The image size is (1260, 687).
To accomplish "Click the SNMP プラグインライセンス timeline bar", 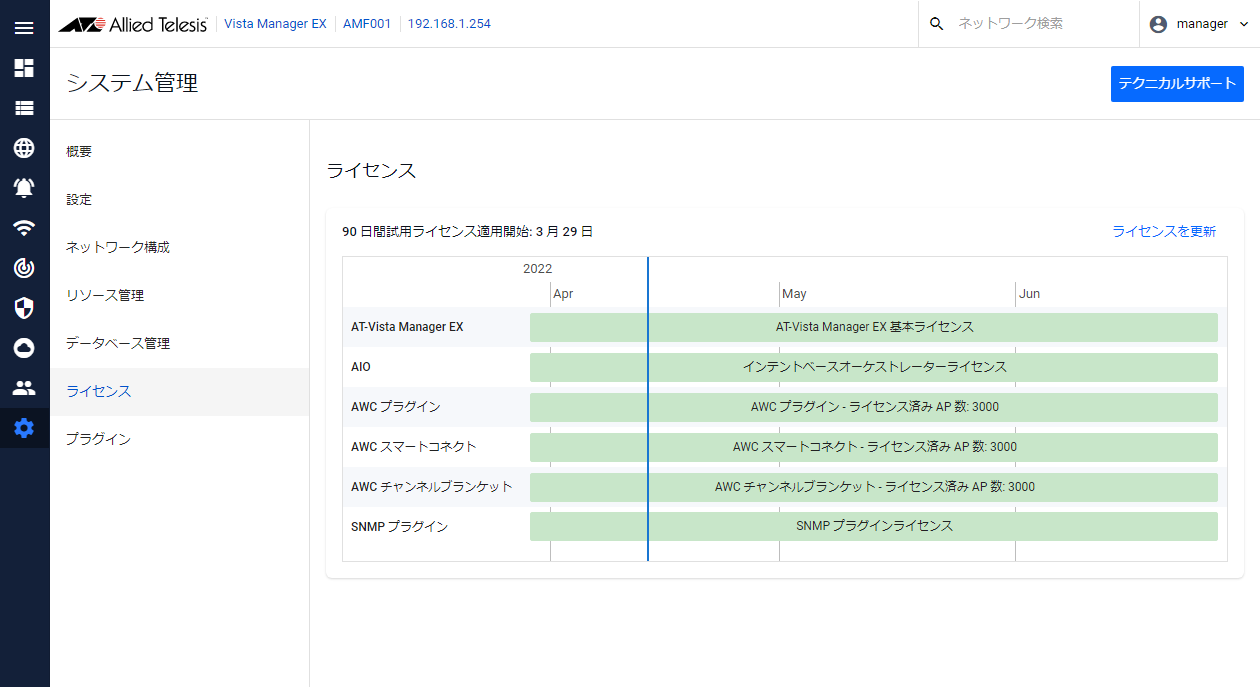I will click(x=874, y=526).
